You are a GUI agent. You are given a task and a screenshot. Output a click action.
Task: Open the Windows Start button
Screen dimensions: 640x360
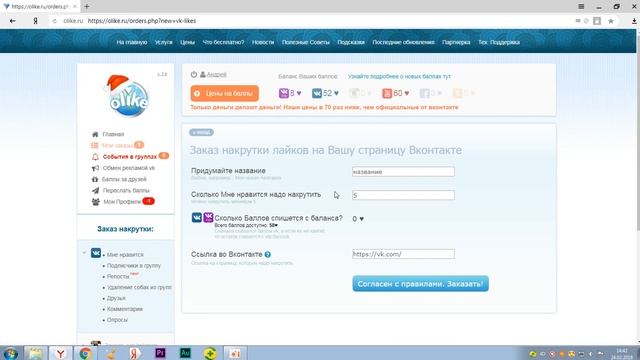10,353
